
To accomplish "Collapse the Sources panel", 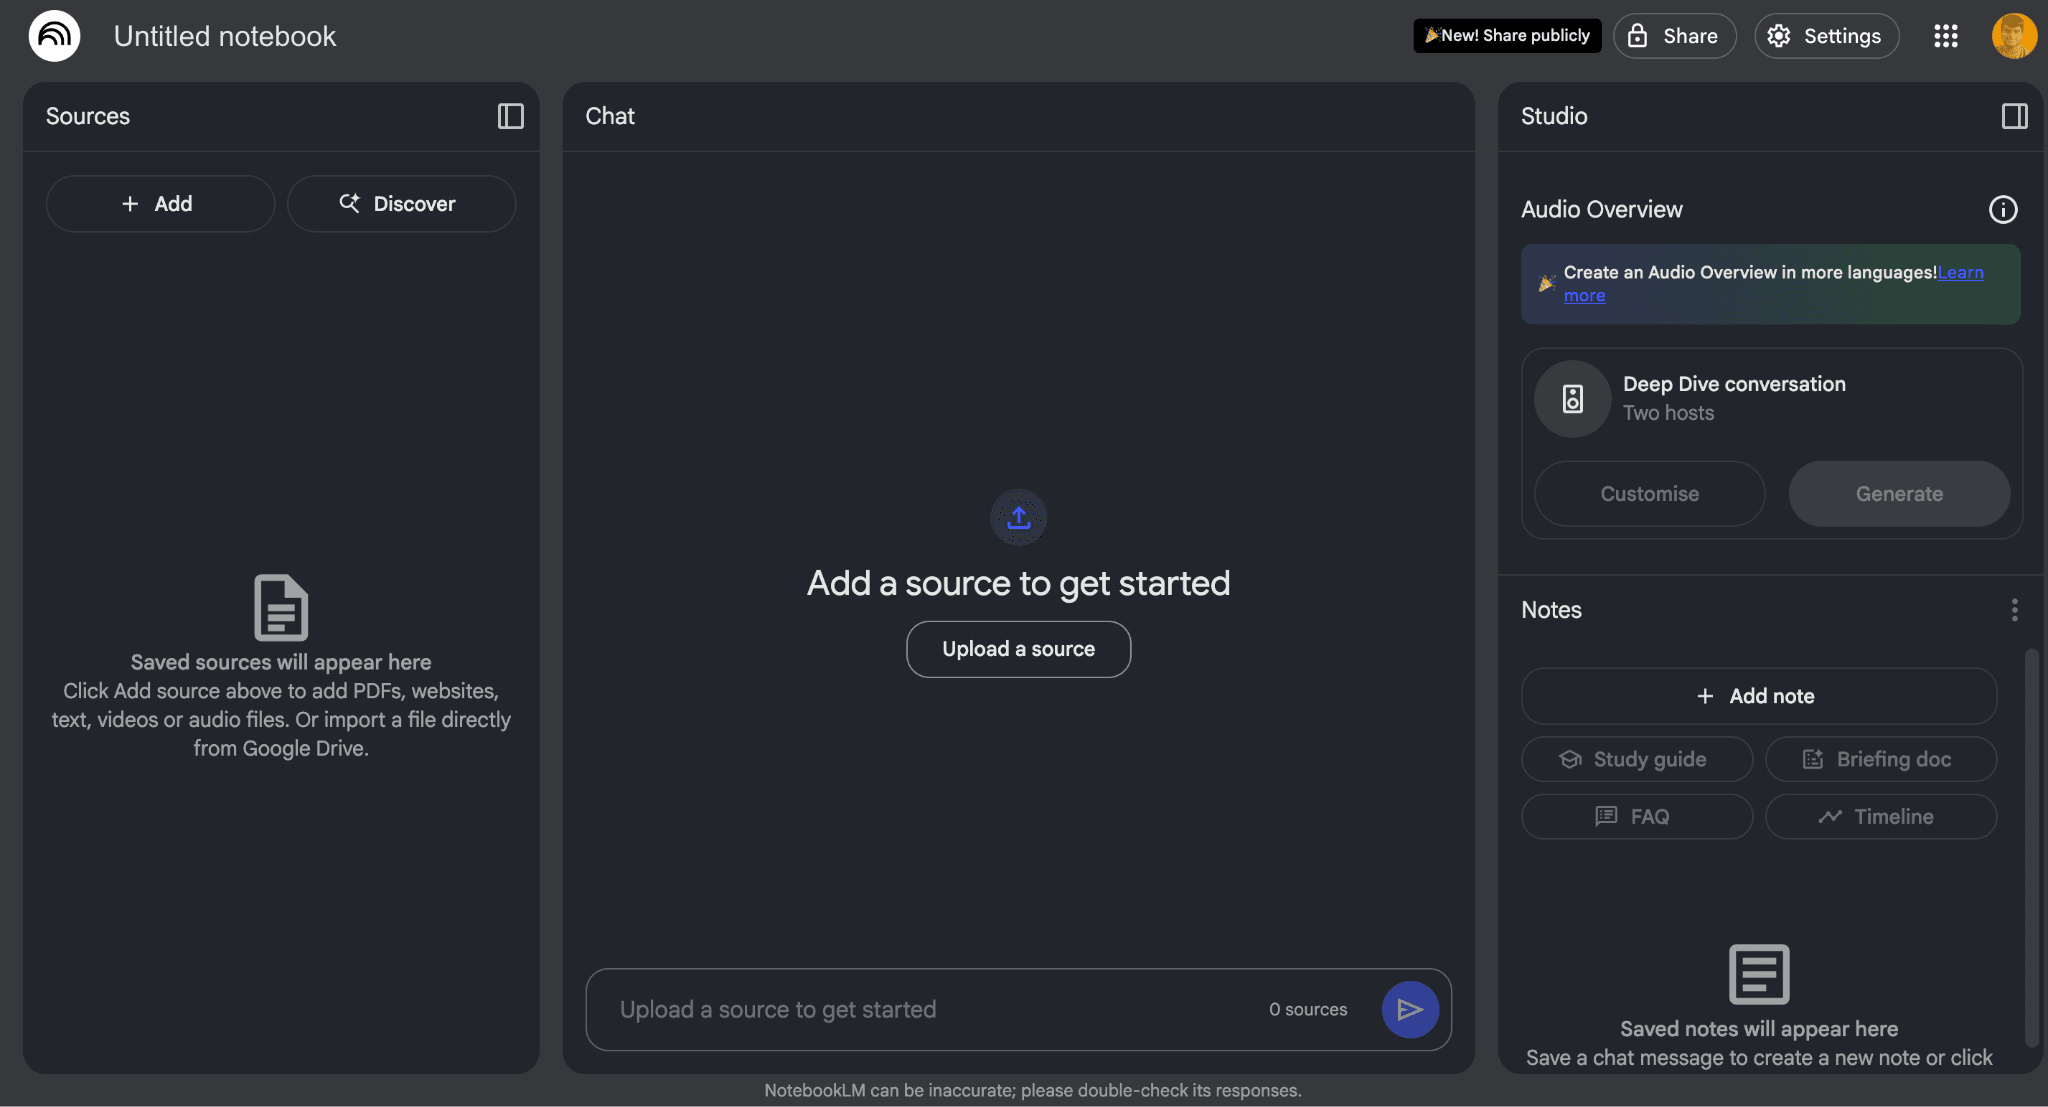I will 510,116.
